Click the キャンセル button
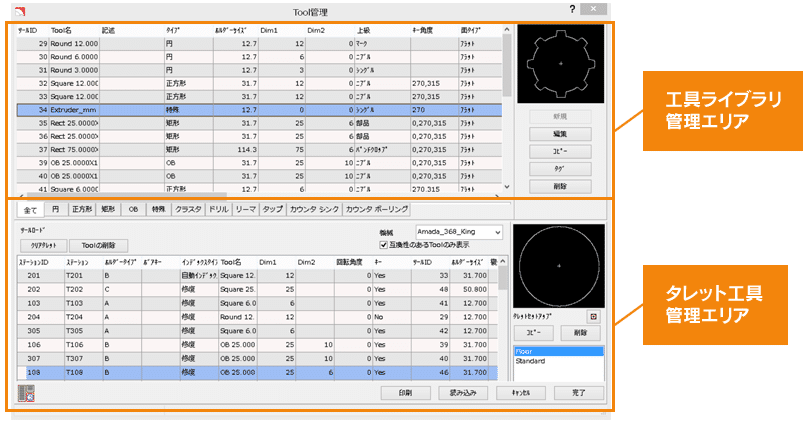 tap(521, 393)
